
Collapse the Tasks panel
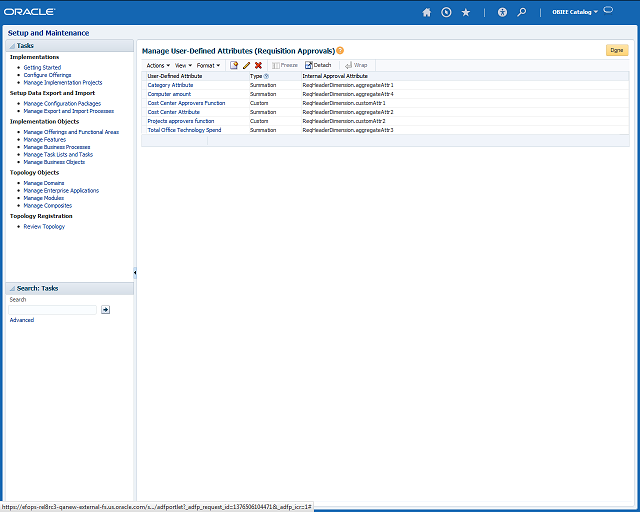[12, 46]
